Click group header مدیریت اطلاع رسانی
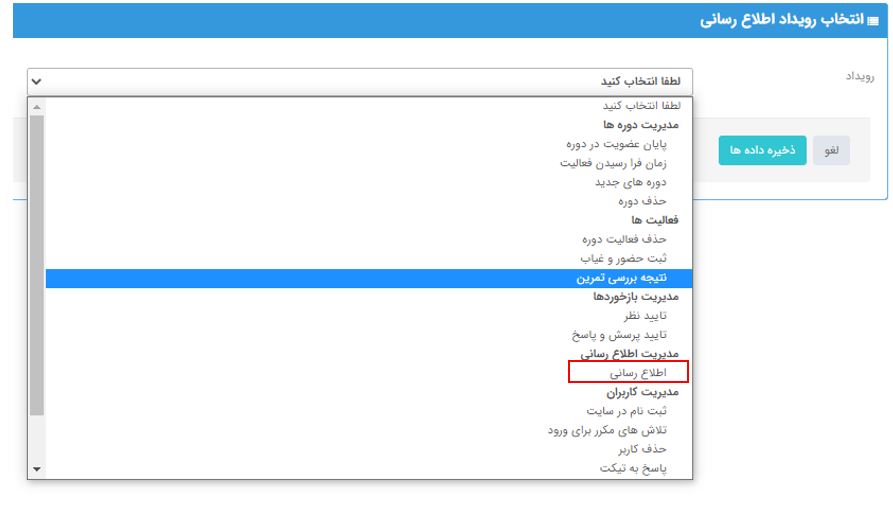This screenshot has width=893, height=522. click(x=629, y=354)
